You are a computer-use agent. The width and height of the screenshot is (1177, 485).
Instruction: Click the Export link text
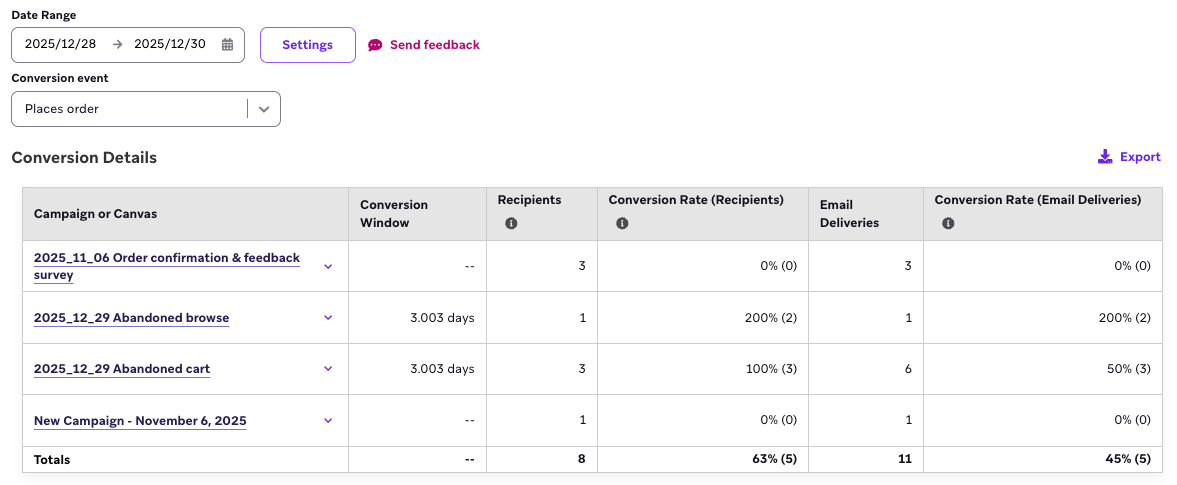[1140, 157]
